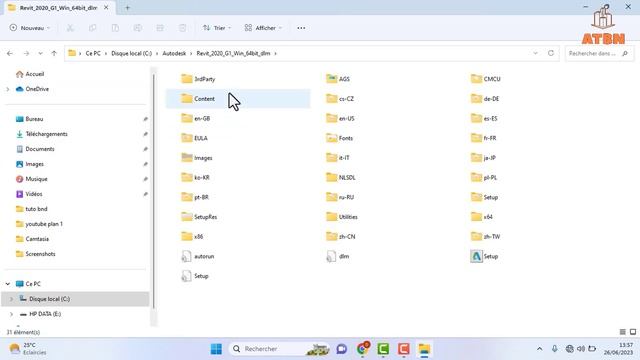Open the en-US folder
The image size is (640, 360).
(x=340, y=118)
